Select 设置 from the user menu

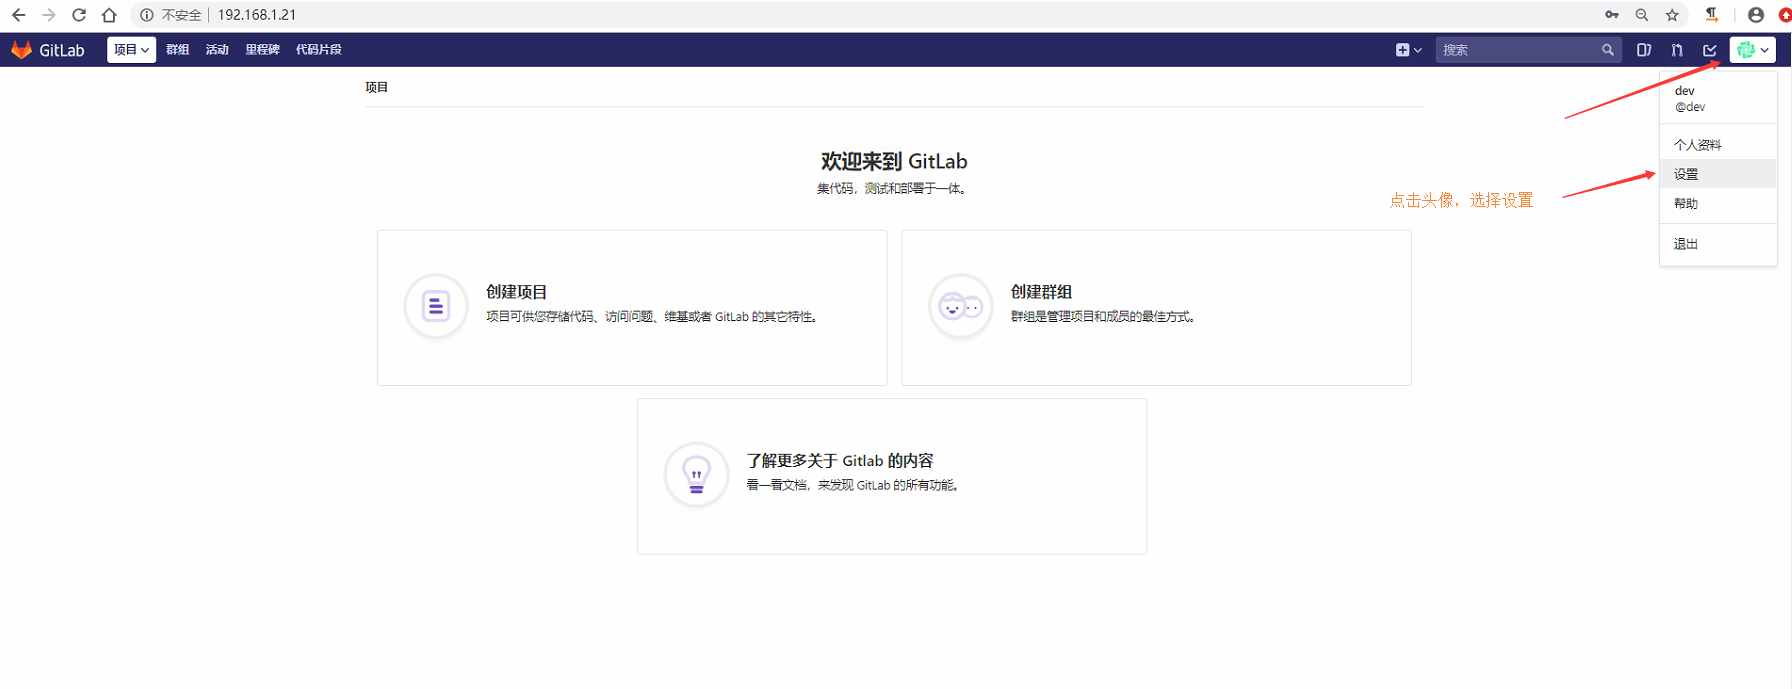[x=1718, y=174]
